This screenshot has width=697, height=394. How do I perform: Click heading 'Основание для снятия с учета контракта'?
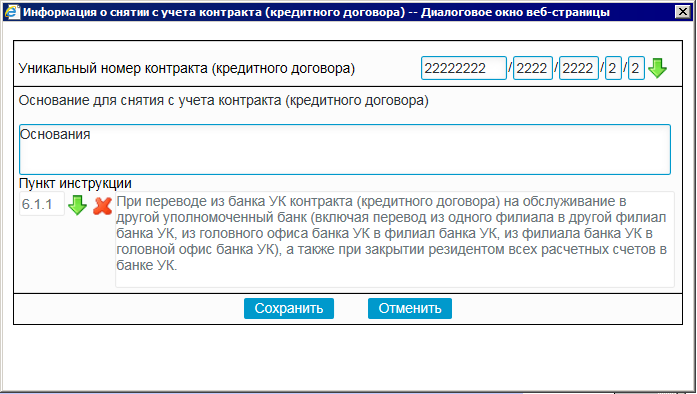[x=224, y=101]
